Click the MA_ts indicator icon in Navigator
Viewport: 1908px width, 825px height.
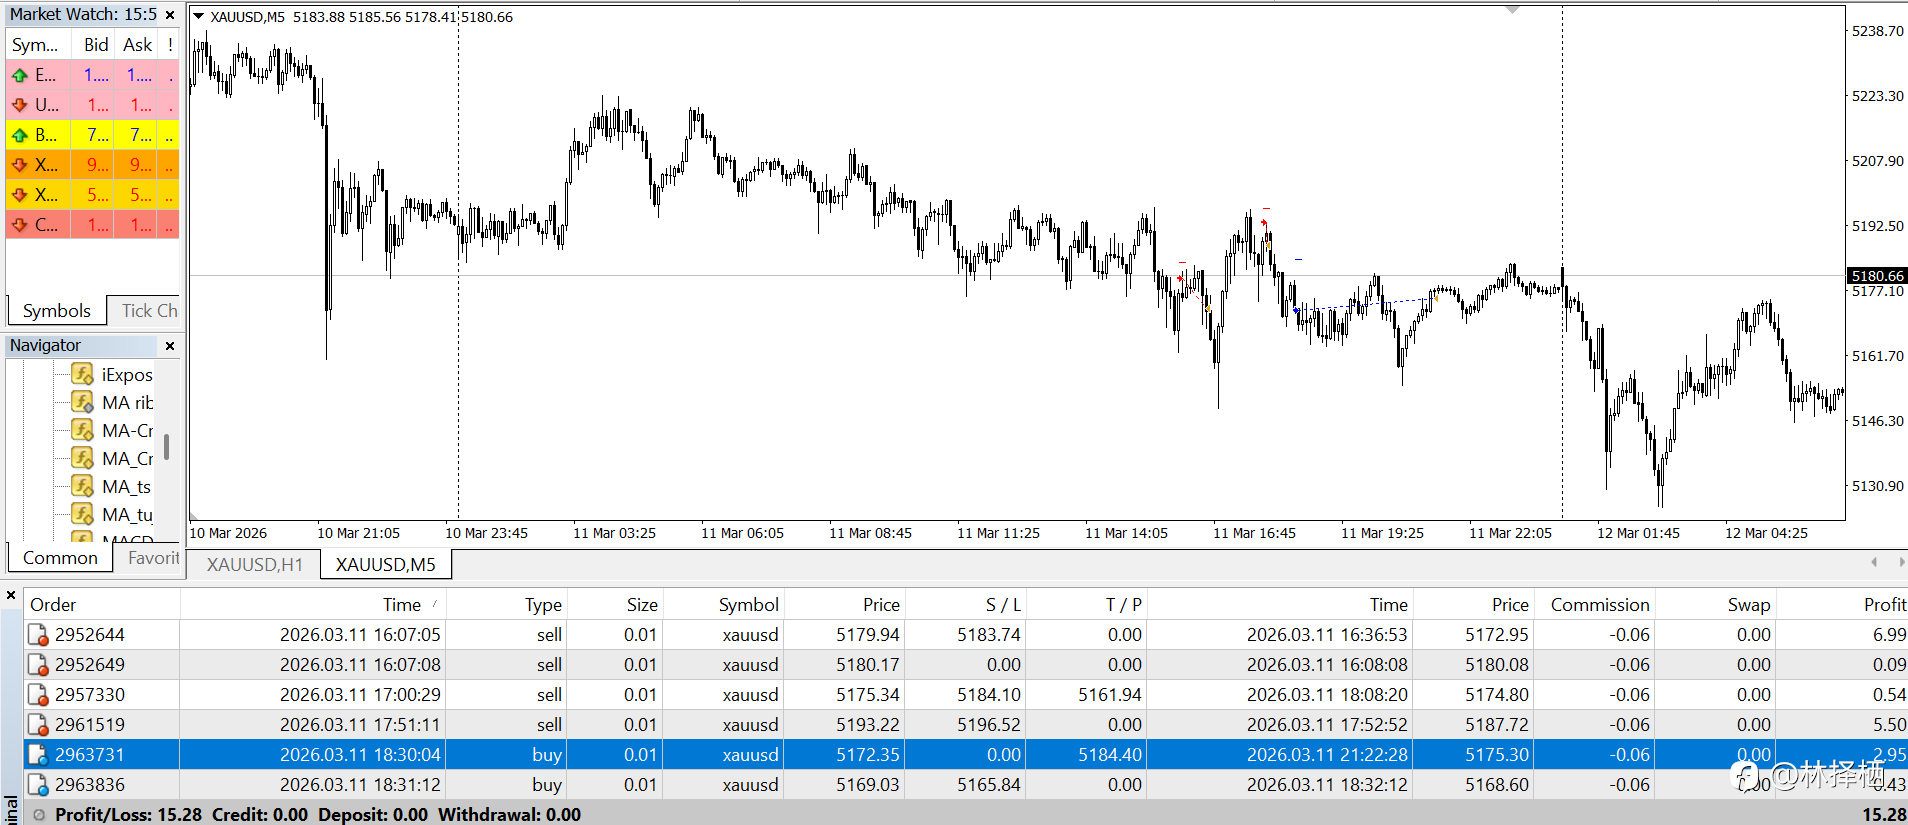[83, 487]
